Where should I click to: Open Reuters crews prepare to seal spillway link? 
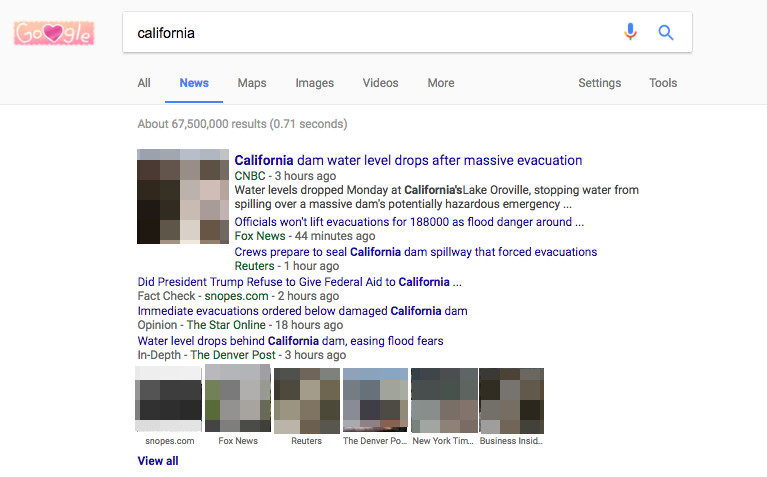(415, 252)
